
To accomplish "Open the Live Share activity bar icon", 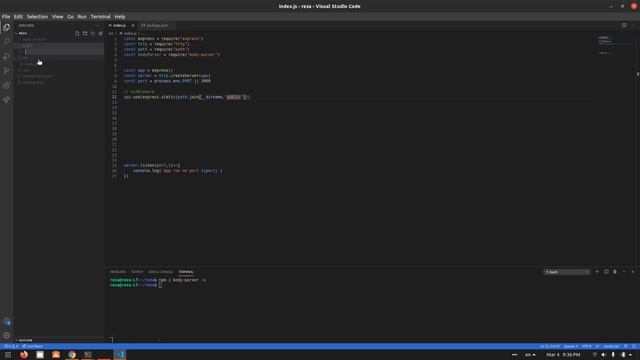I will pos(7,100).
